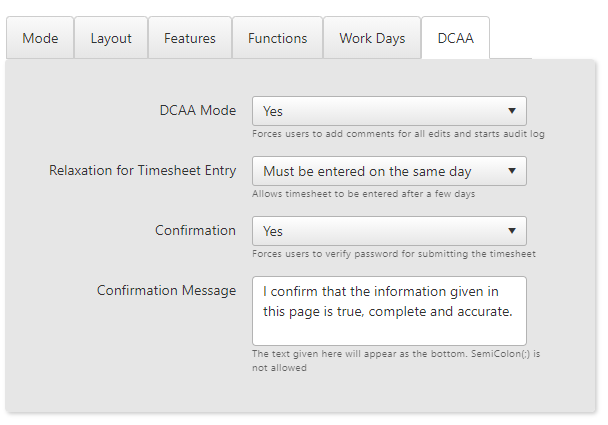The image size is (608, 425).
Task: Click the Confirmation dropdown arrow
Action: pyautogui.click(x=512, y=231)
